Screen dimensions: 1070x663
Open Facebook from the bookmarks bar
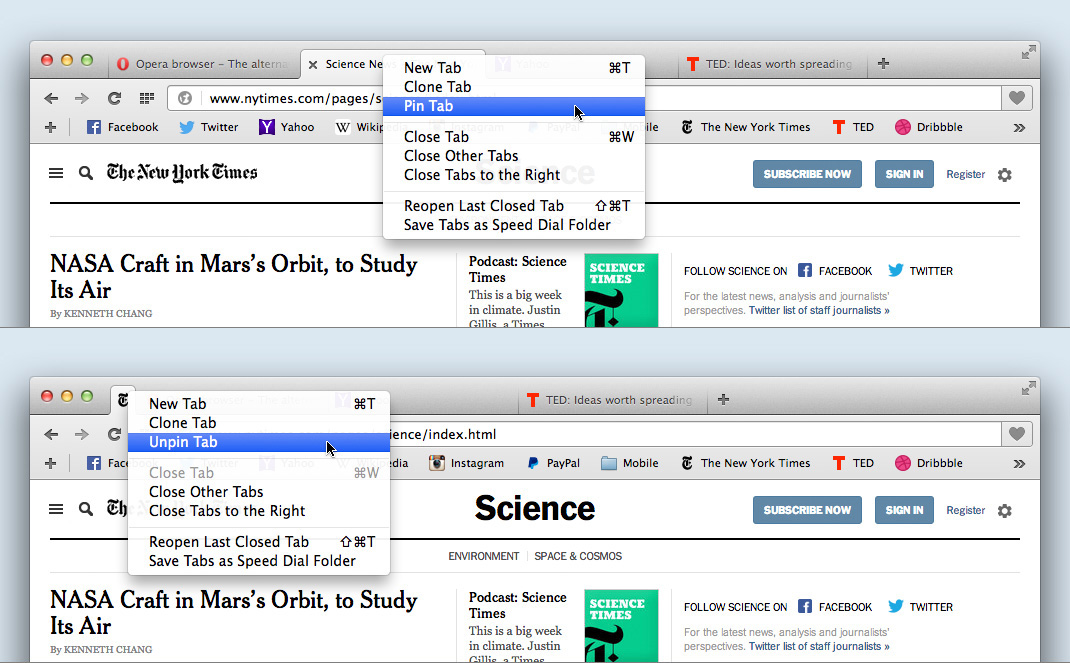click(x=121, y=127)
